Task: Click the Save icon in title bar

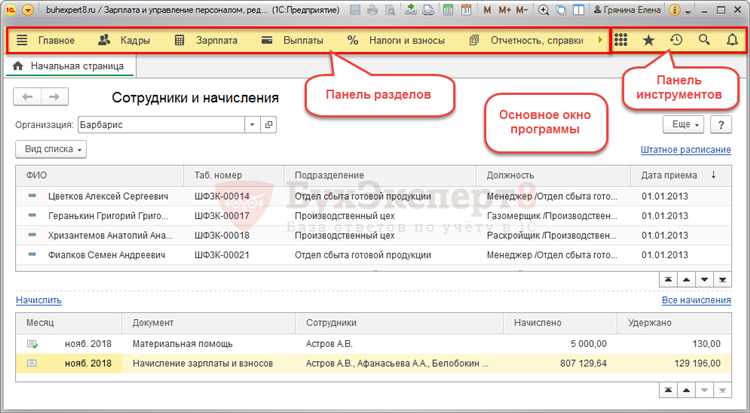Action: 355,10
